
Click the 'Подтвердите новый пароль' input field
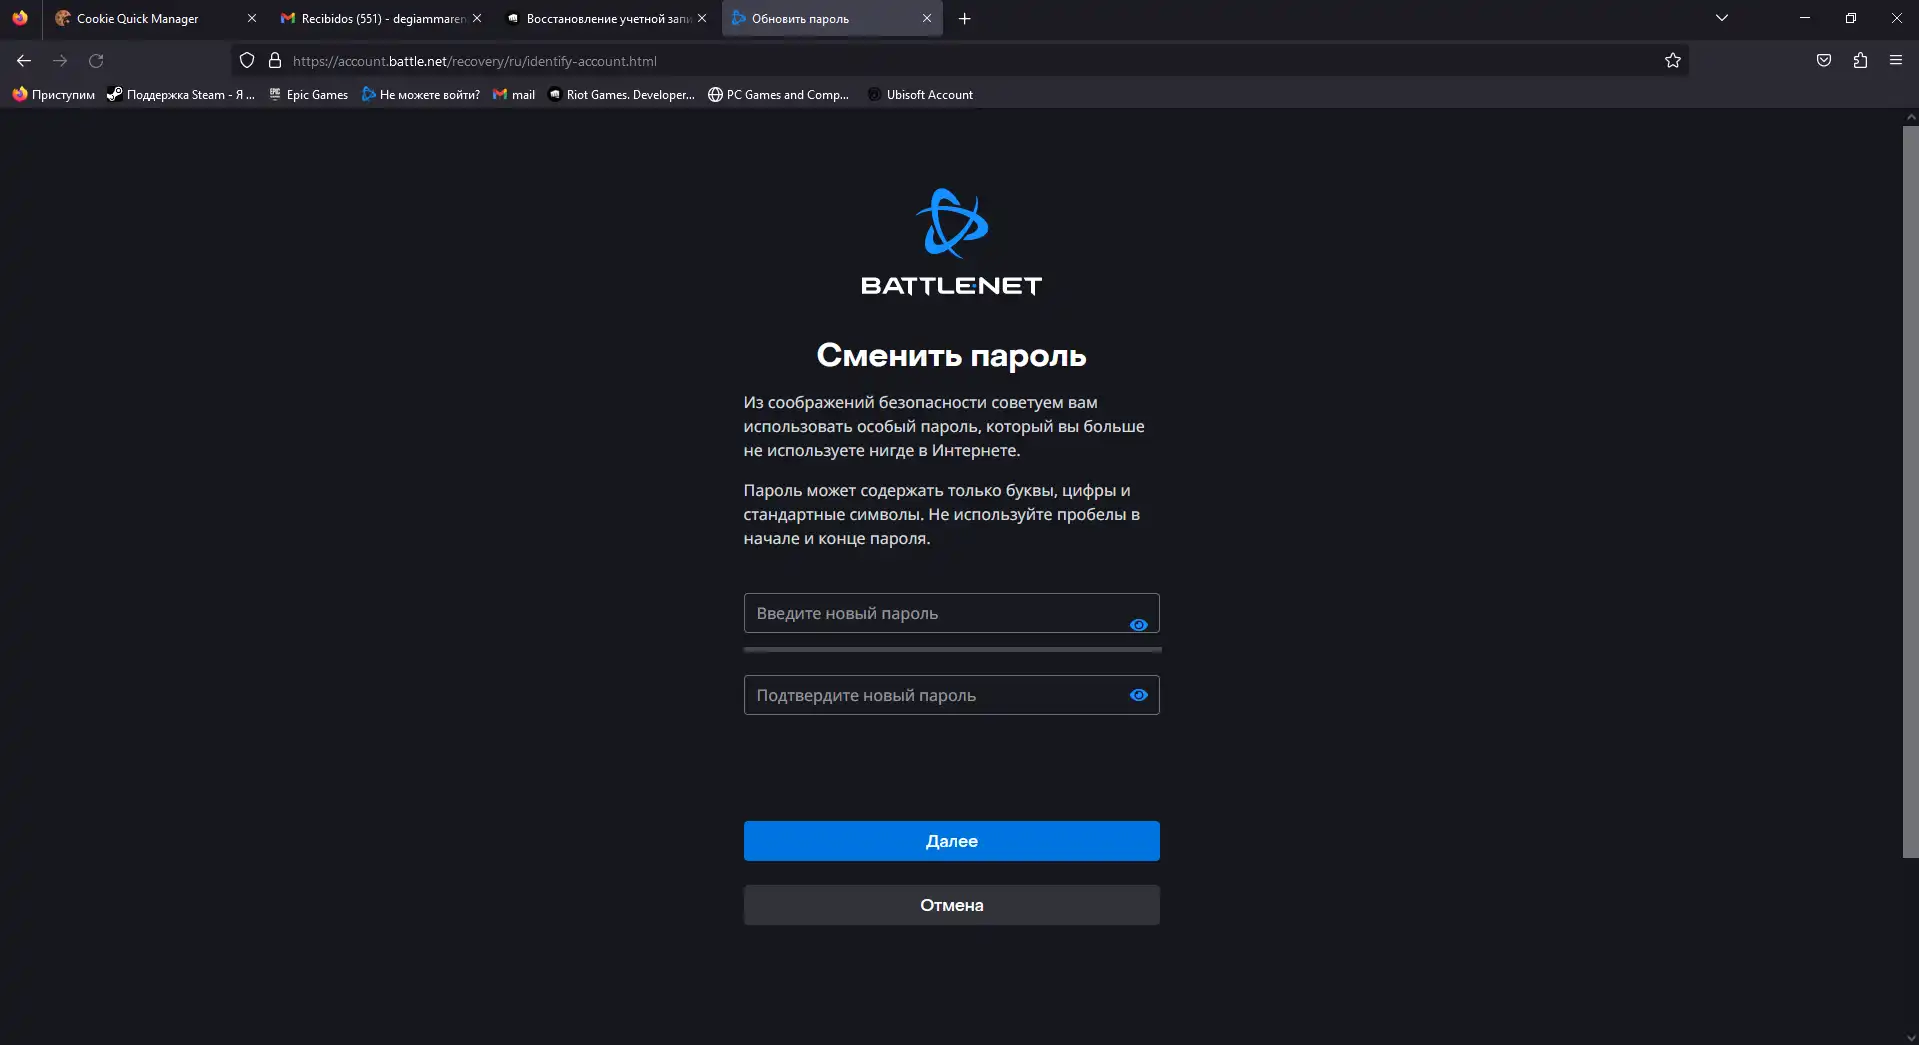click(x=951, y=695)
